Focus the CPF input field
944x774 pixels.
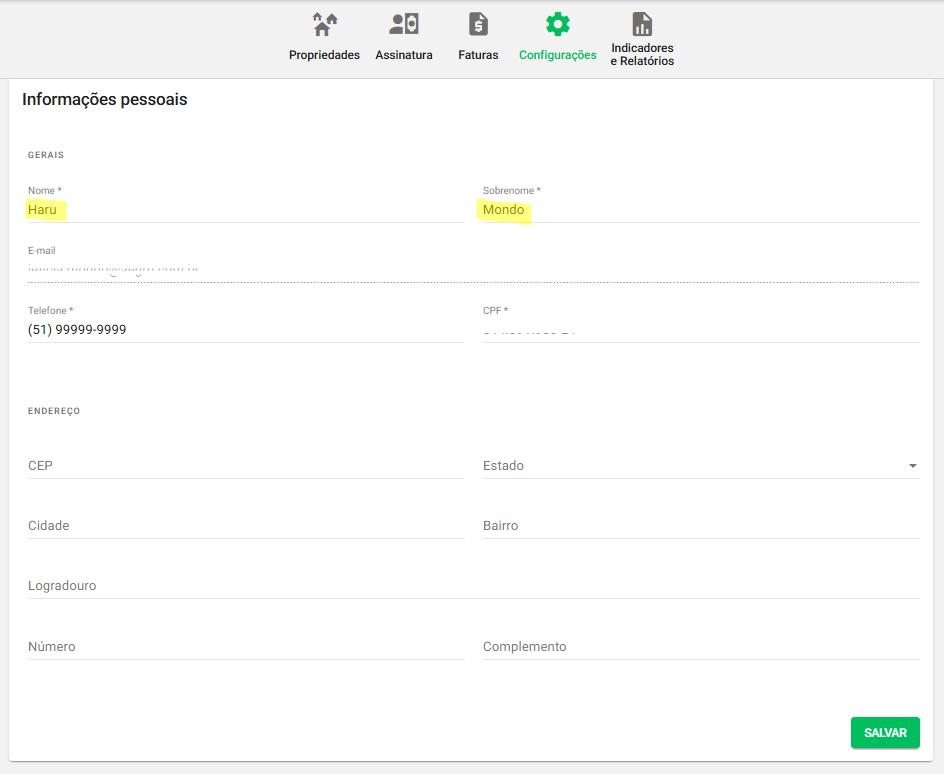(700, 330)
